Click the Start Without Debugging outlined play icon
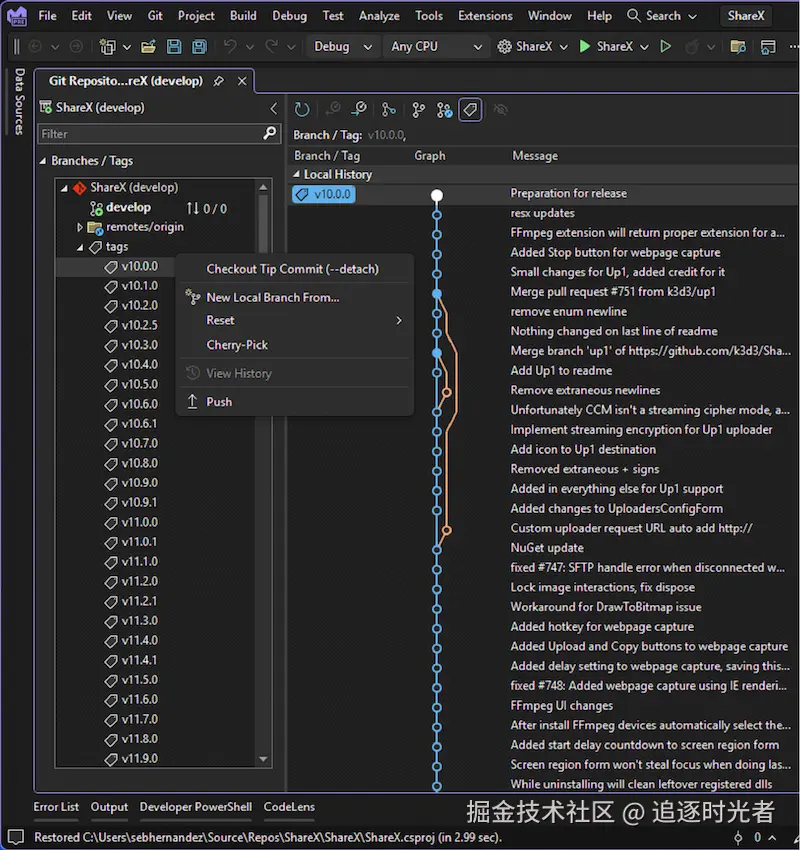This screenshot has height=850, width=800. [x=666, y=47]
